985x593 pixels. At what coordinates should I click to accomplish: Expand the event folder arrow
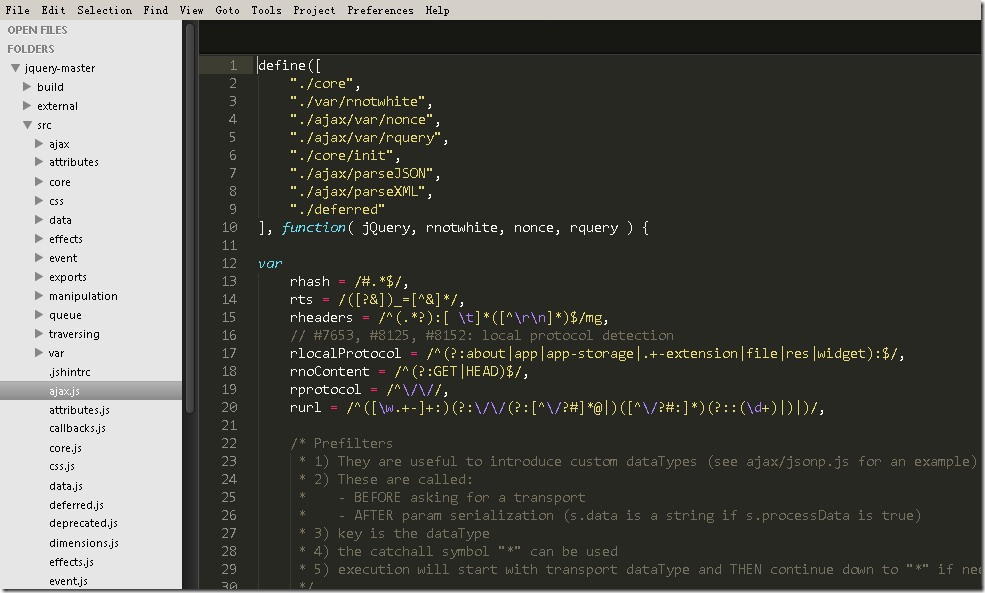click(x=39, y=258)
